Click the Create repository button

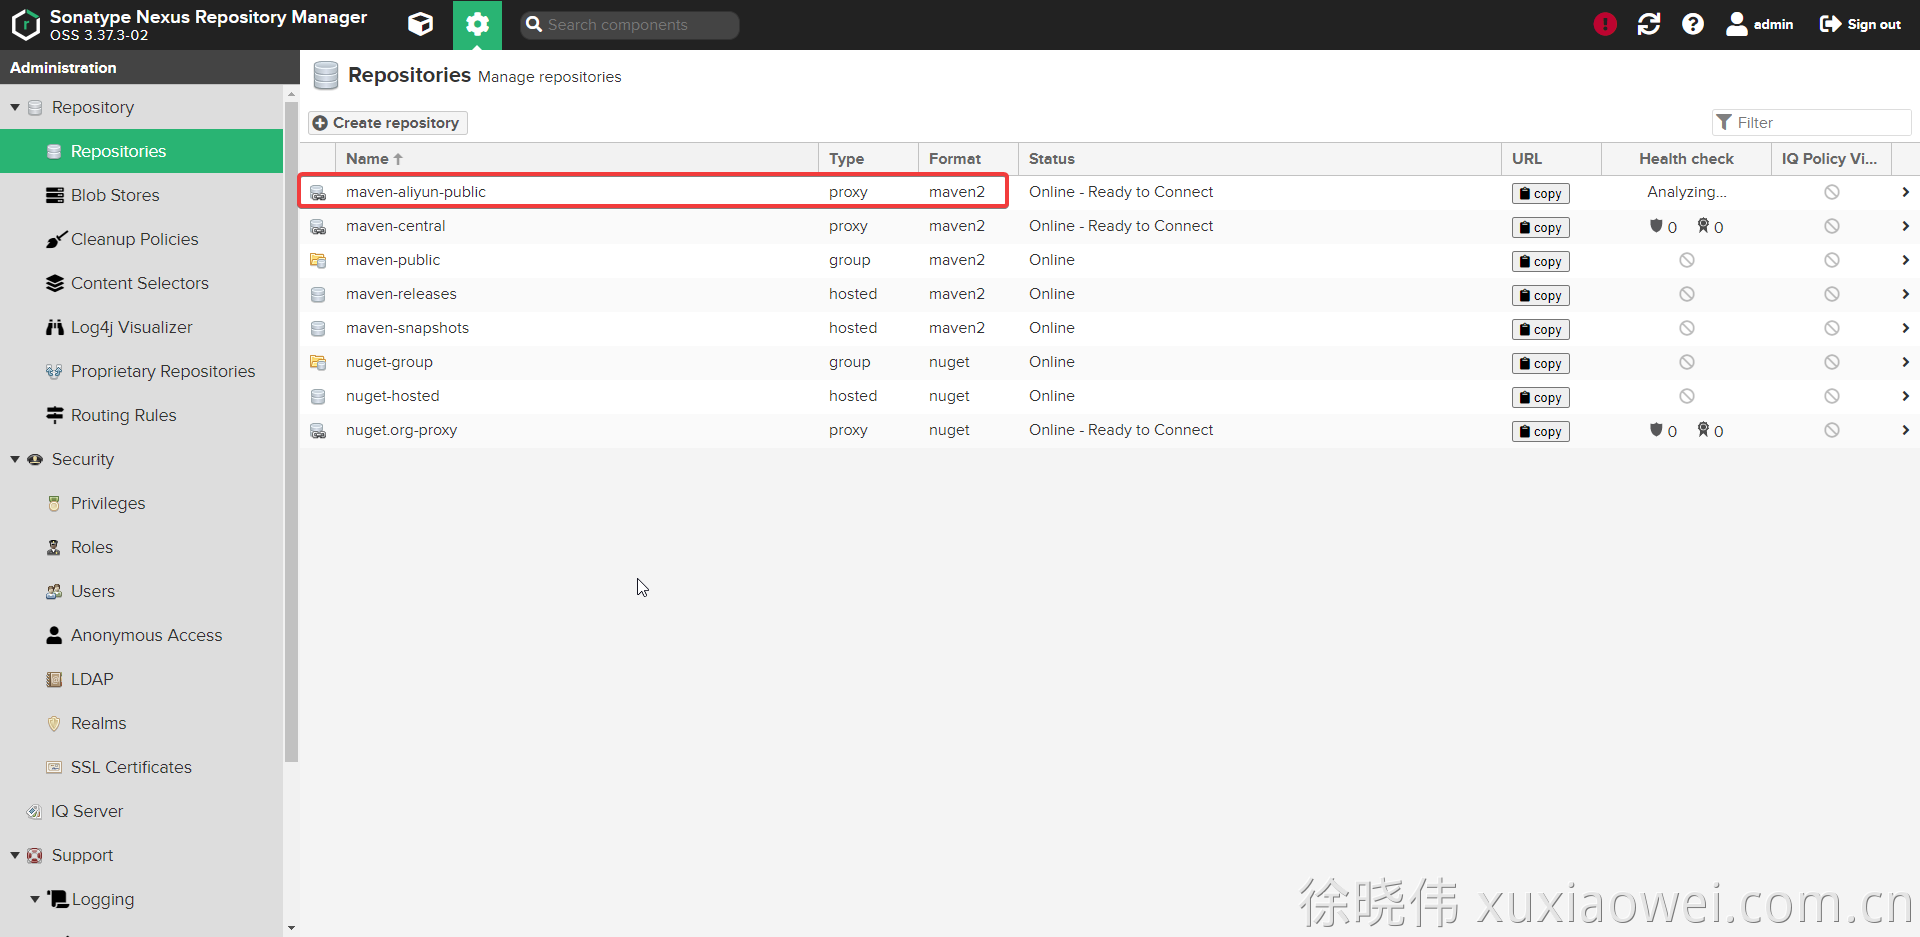pos(387,123)
